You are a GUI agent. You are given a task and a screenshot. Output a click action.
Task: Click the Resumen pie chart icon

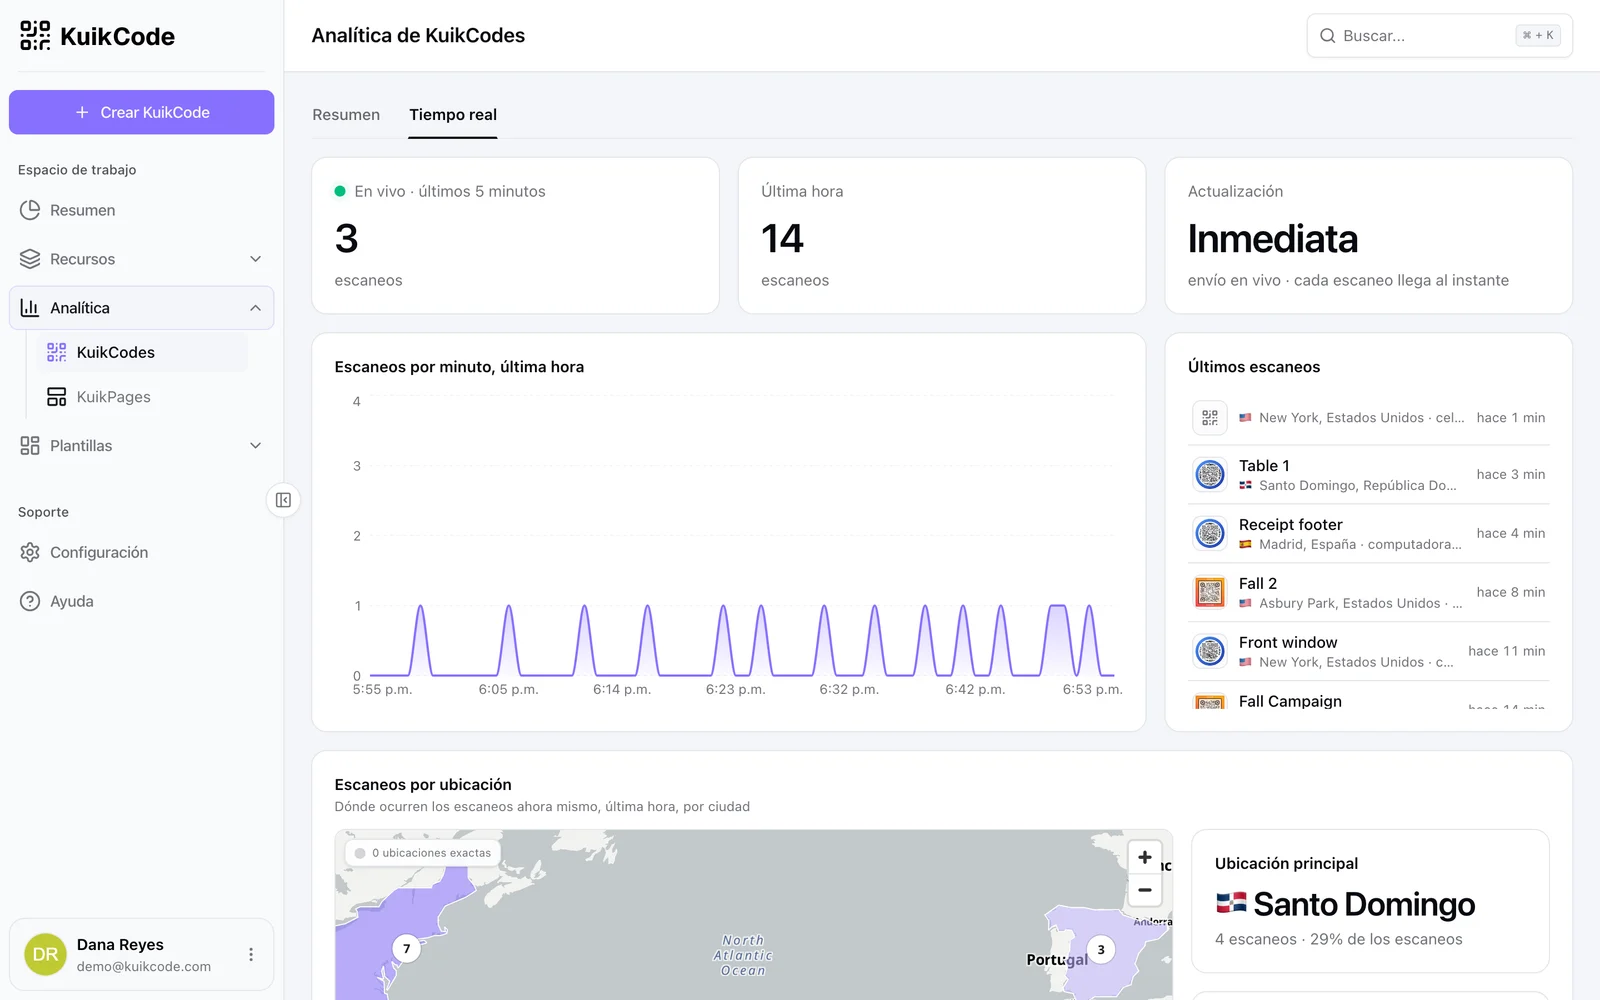click(30, 210)
